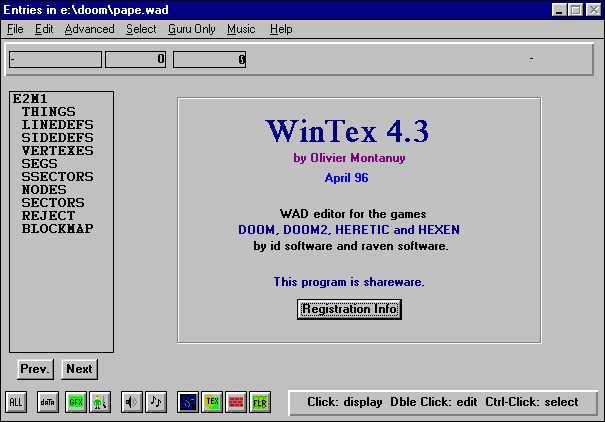The width and height of the screenshot is (605, 422).
Task: Maximize the WinTex window
Action: pos(576,10)
